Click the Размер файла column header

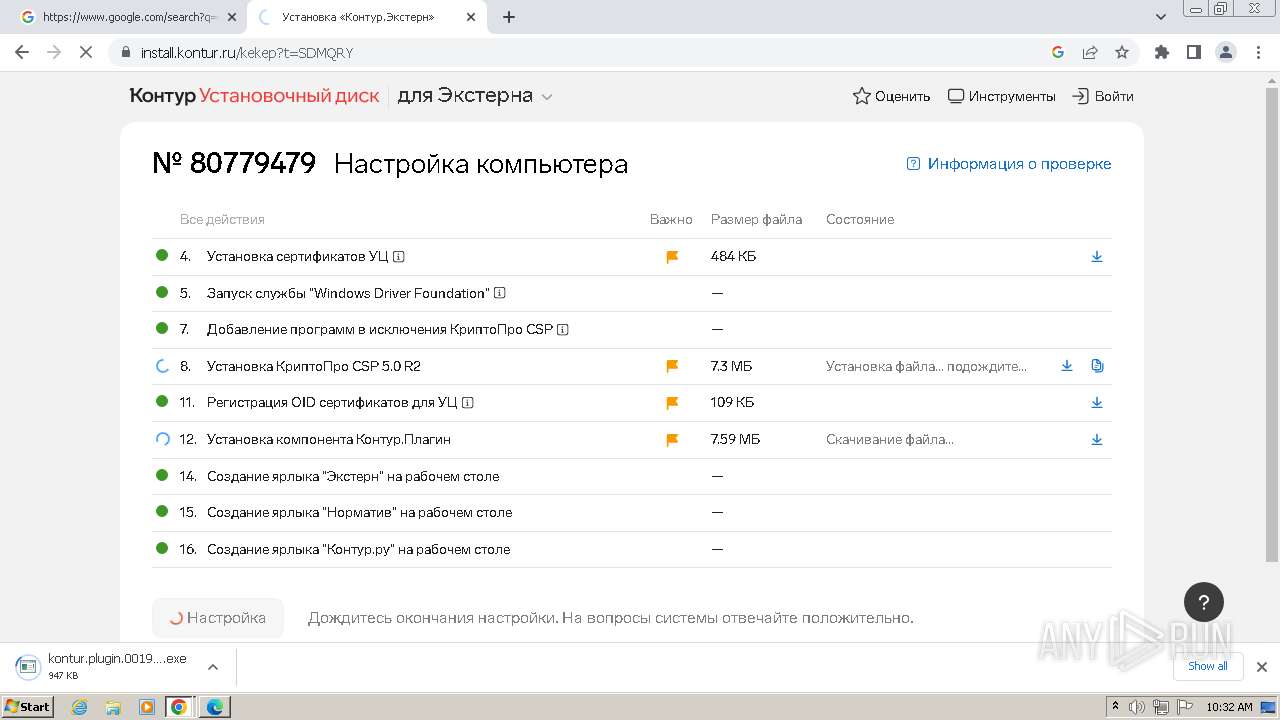click(756, 219)
